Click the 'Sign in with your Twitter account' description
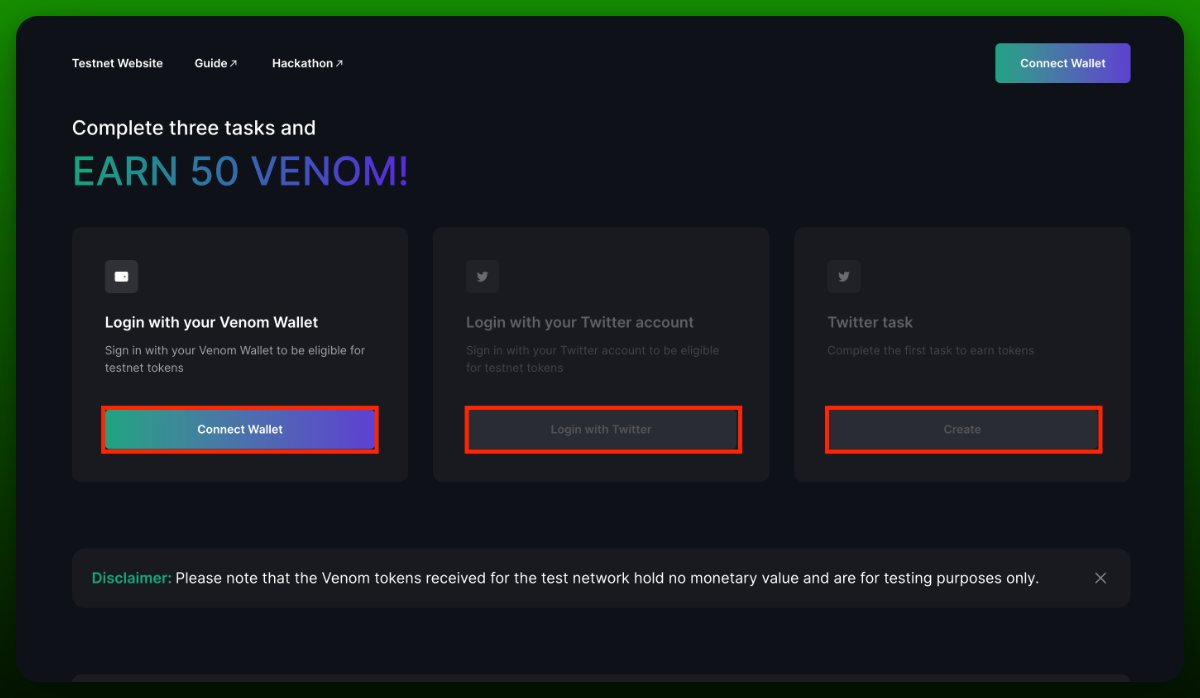 [592, 359]
